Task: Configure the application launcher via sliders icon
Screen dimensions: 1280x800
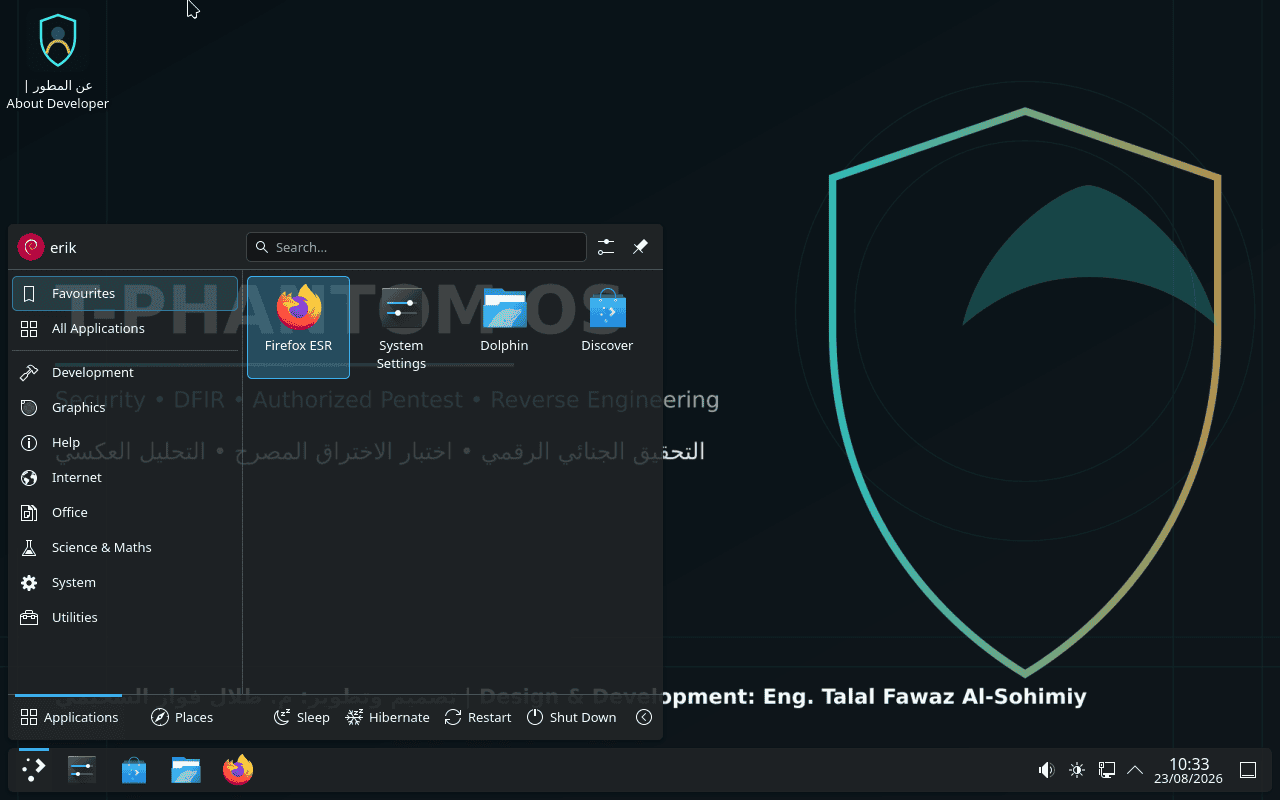Action: tap(606, 247)
